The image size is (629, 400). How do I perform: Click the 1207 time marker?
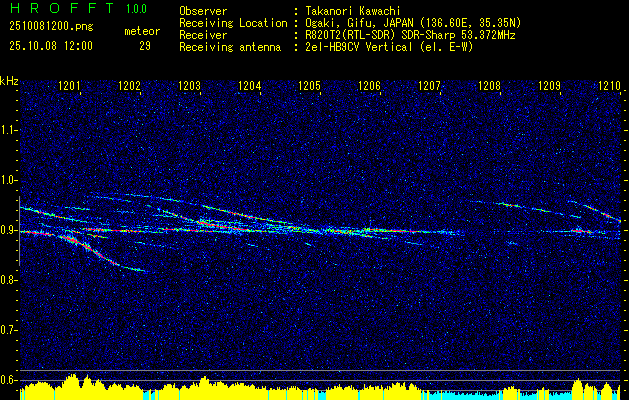(430, 85)
